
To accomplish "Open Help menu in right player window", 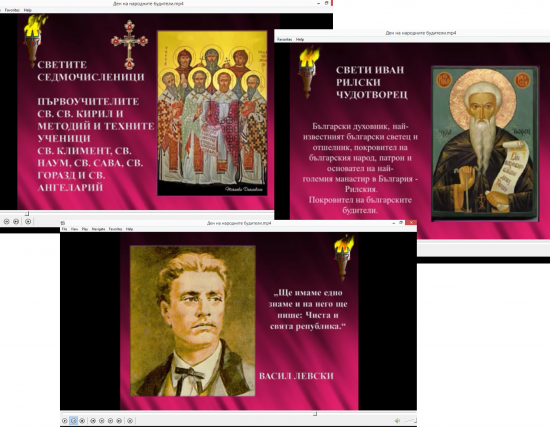I will (x=300, y=39).
